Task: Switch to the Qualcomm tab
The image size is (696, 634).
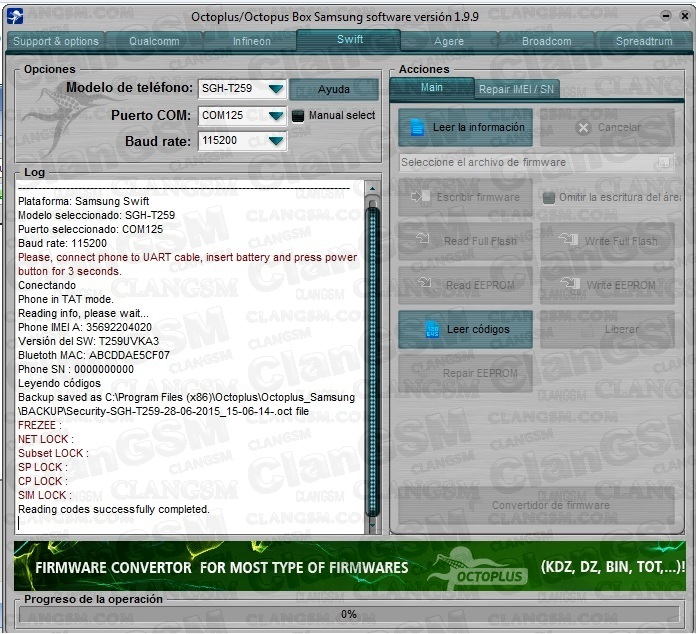Action: click(x=154, y=41)
